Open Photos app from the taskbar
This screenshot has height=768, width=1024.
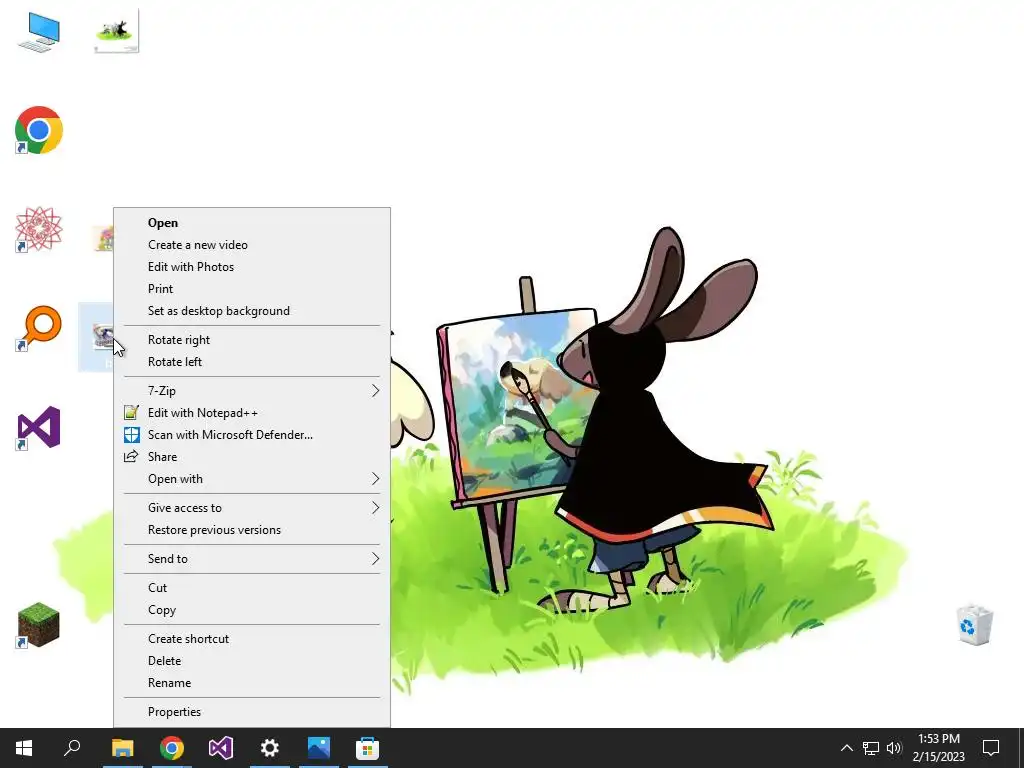pyautogui.click(x=319, y=748)
